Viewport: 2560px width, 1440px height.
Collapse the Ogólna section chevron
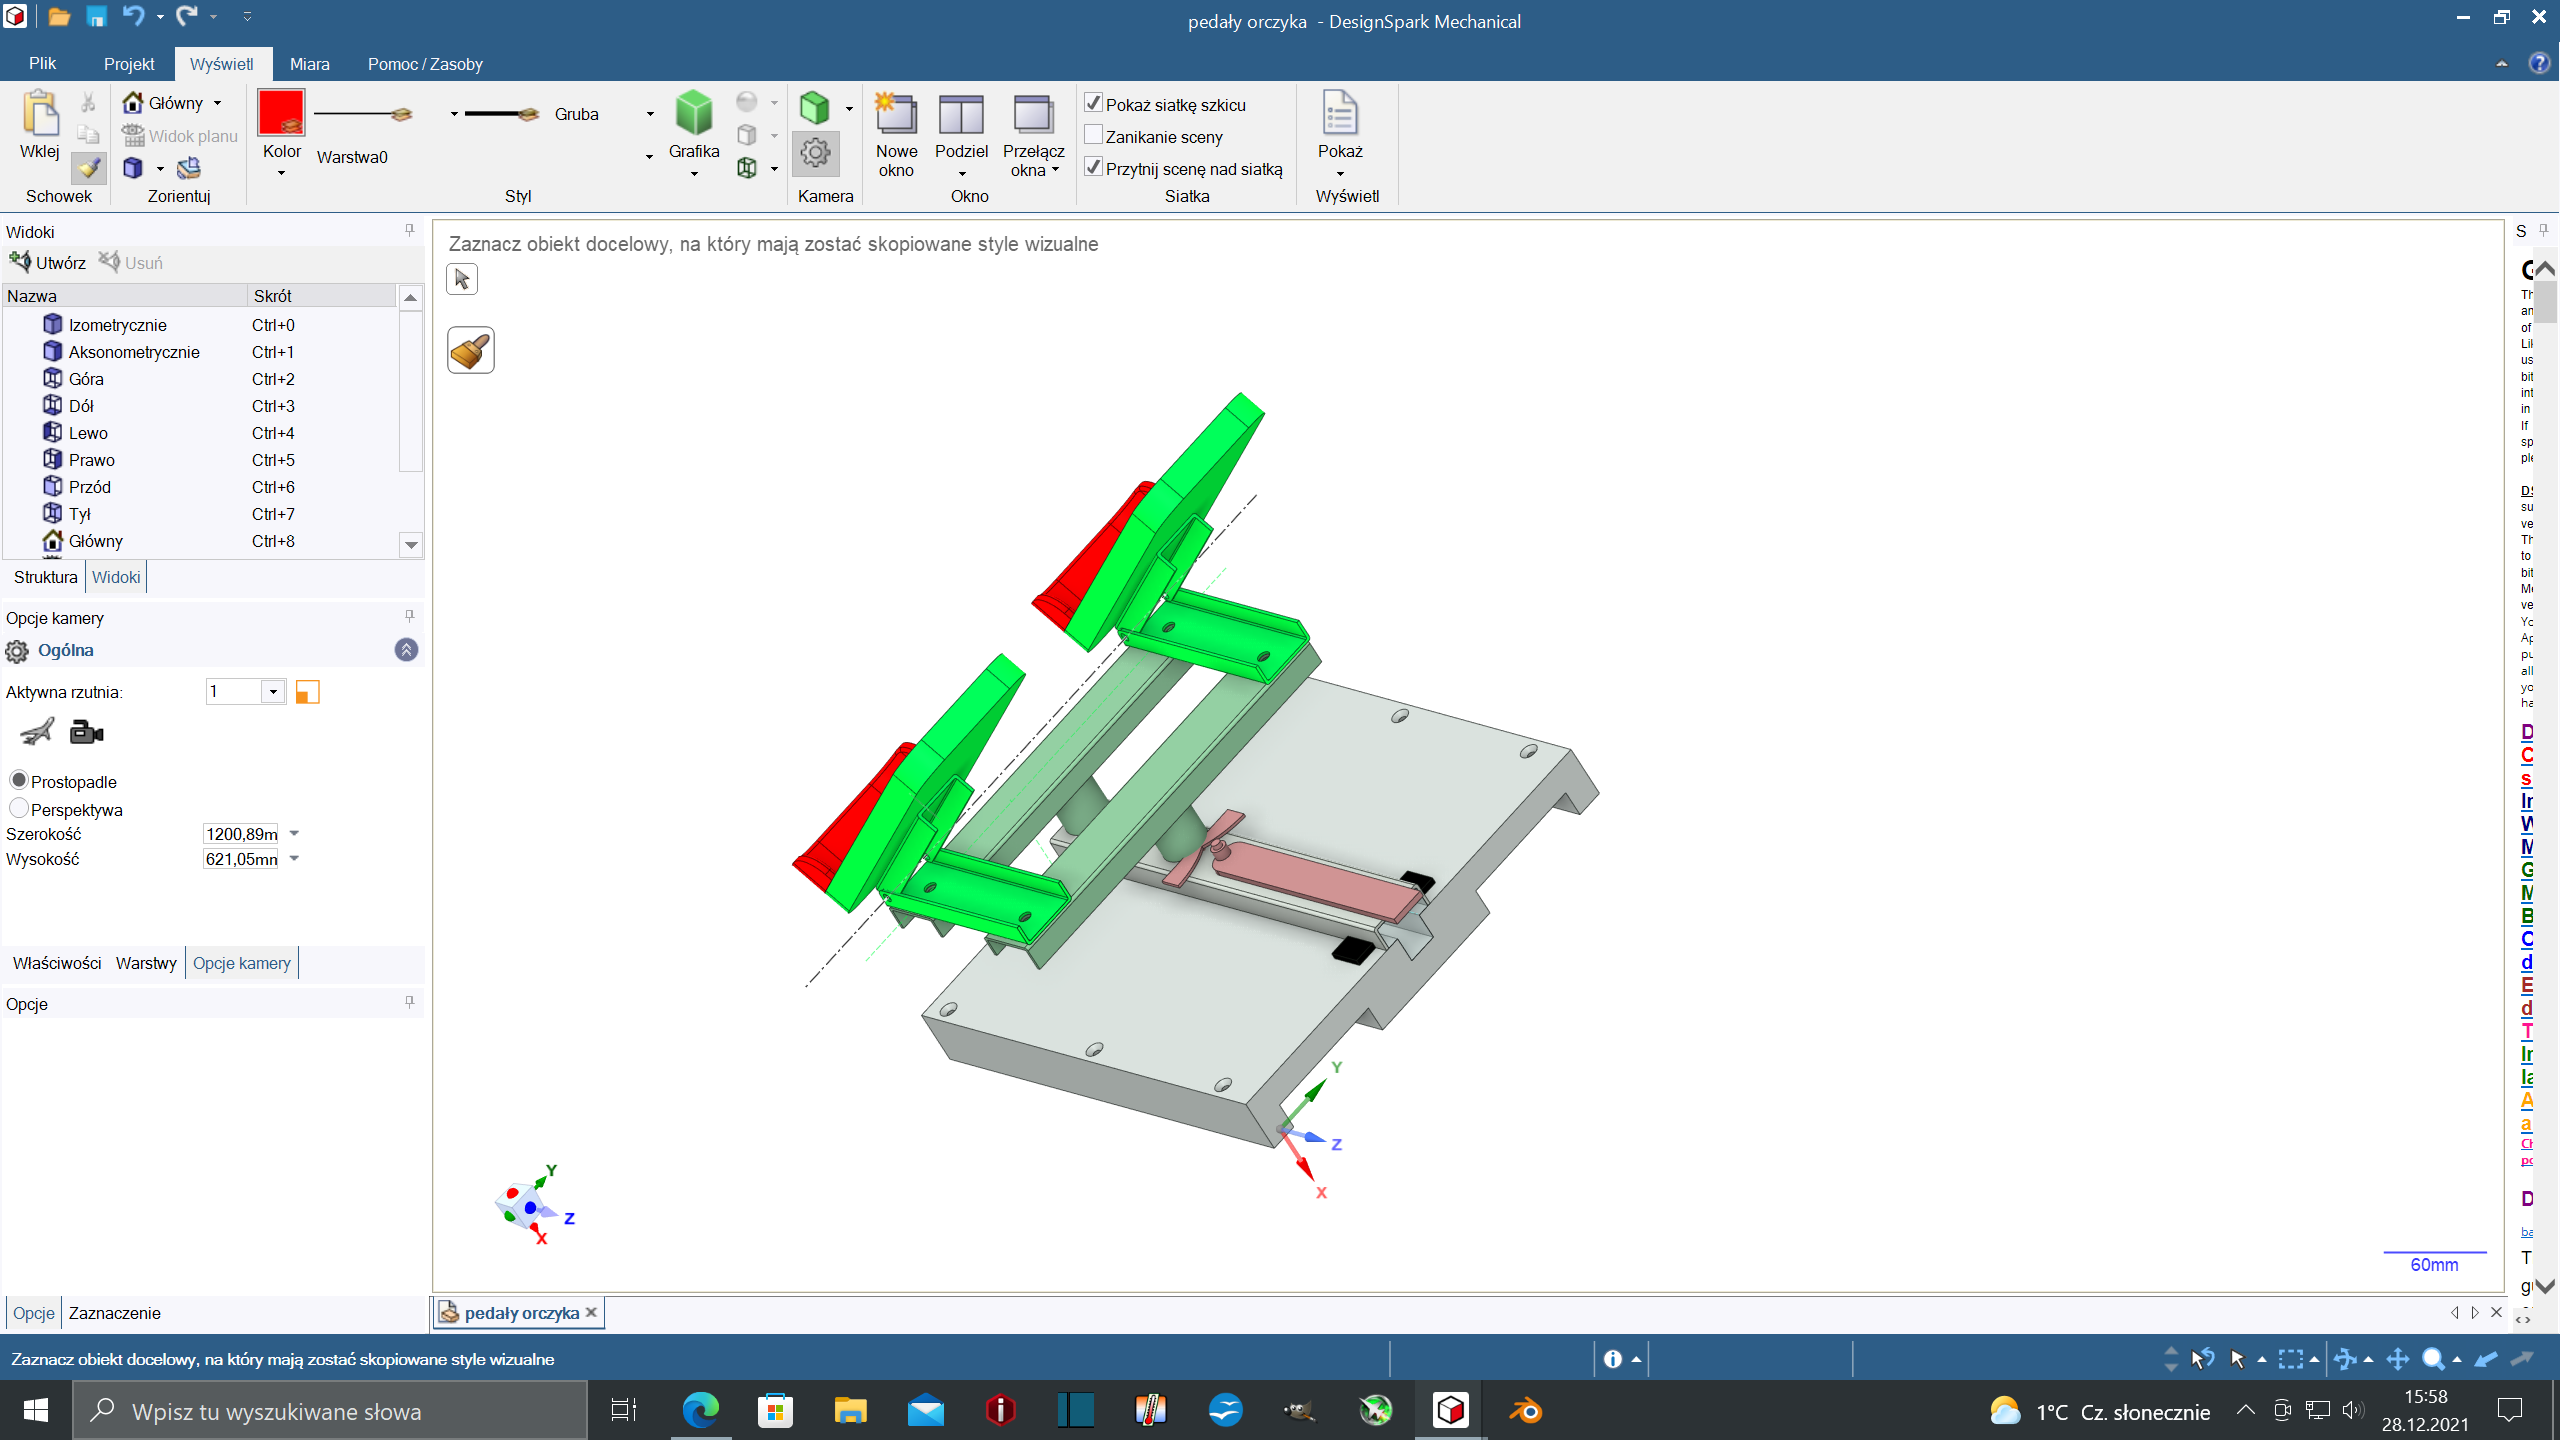406,650
